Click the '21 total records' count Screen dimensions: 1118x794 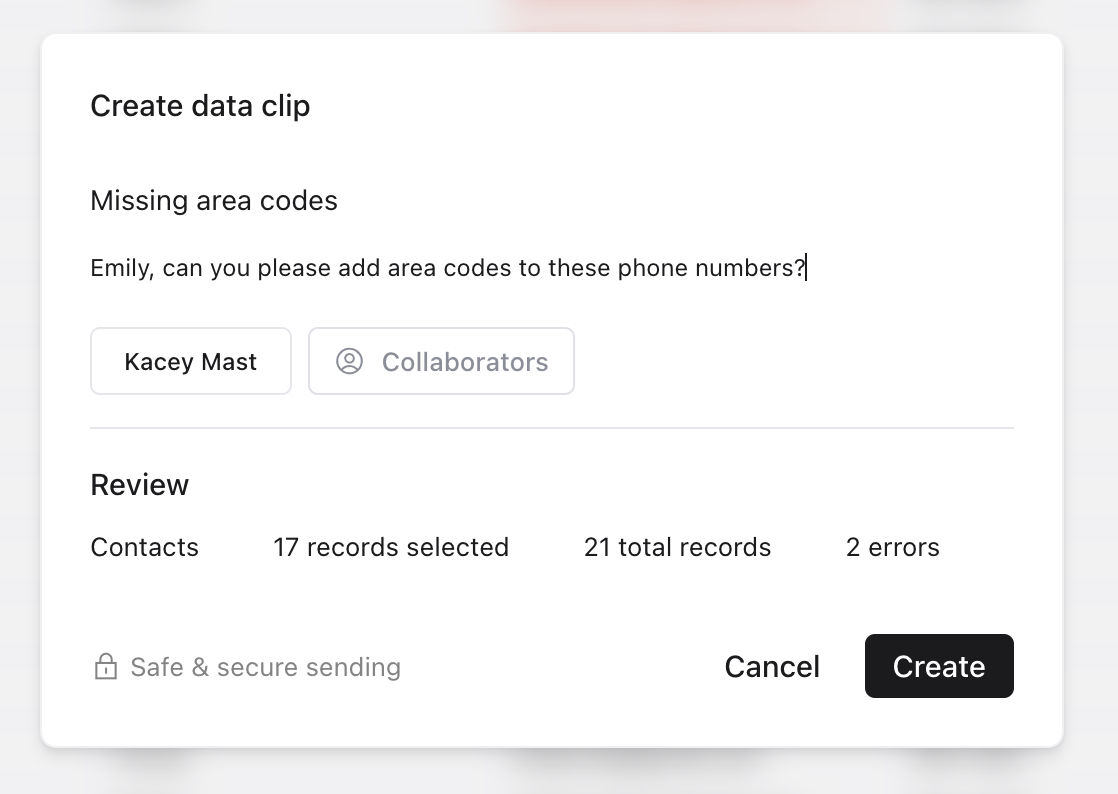(x=677, y=548)
